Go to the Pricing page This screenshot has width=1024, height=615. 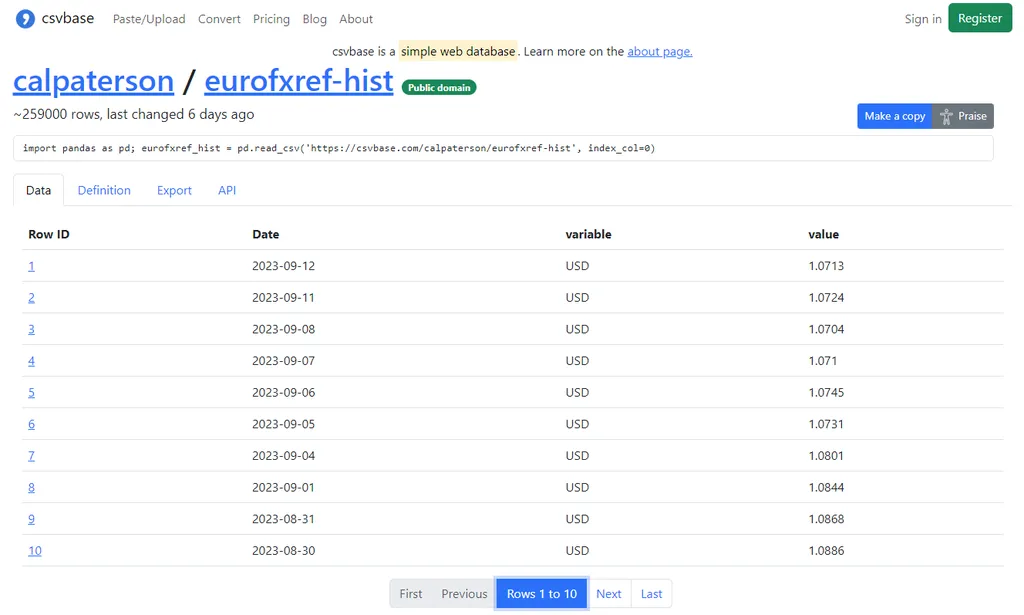tap(271, 19)
